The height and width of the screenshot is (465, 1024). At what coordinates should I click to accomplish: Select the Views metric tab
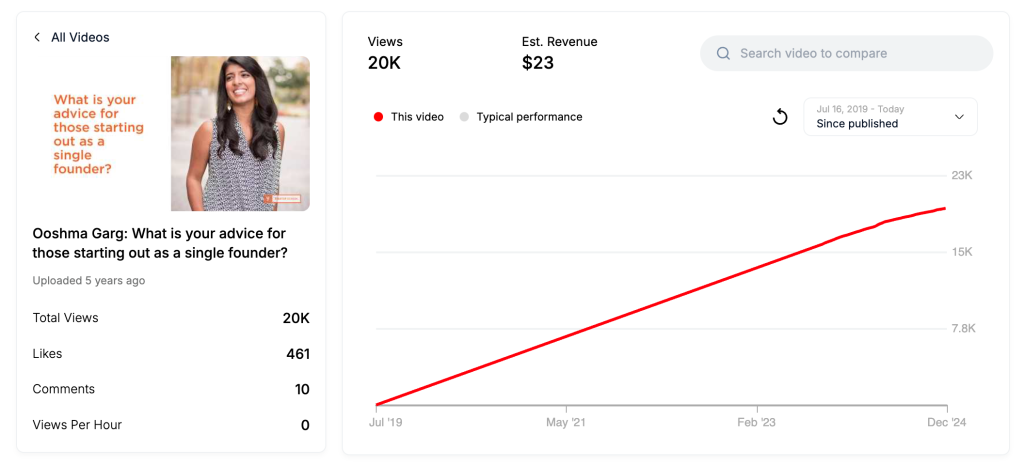386,53
